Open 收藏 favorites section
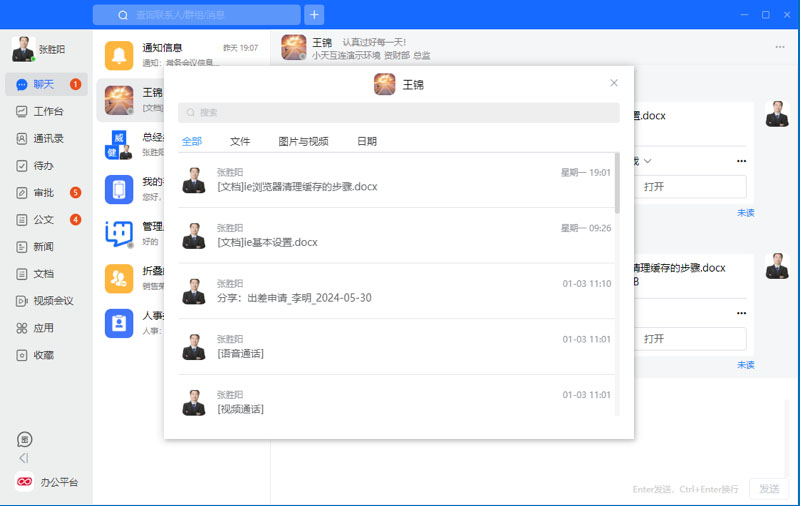Viewport: 800px width, 506px height. click(x=42, y=354)
